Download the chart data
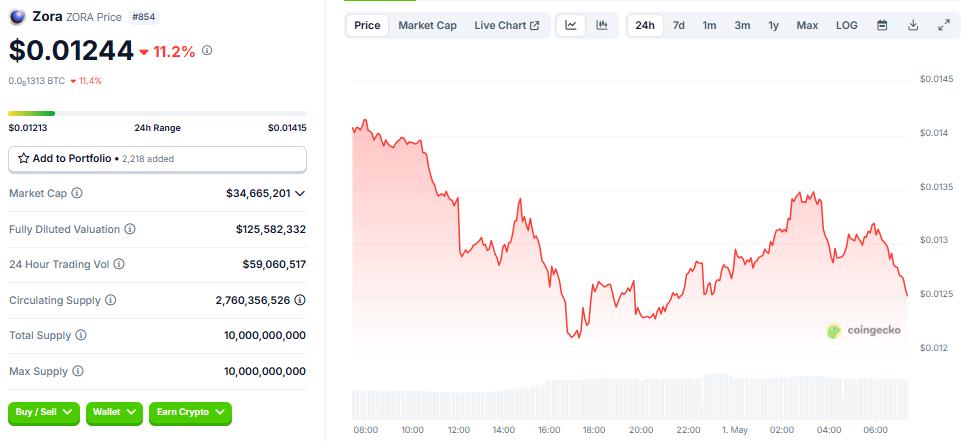This screenshot has height=441, width=967. tap(913, 25)
